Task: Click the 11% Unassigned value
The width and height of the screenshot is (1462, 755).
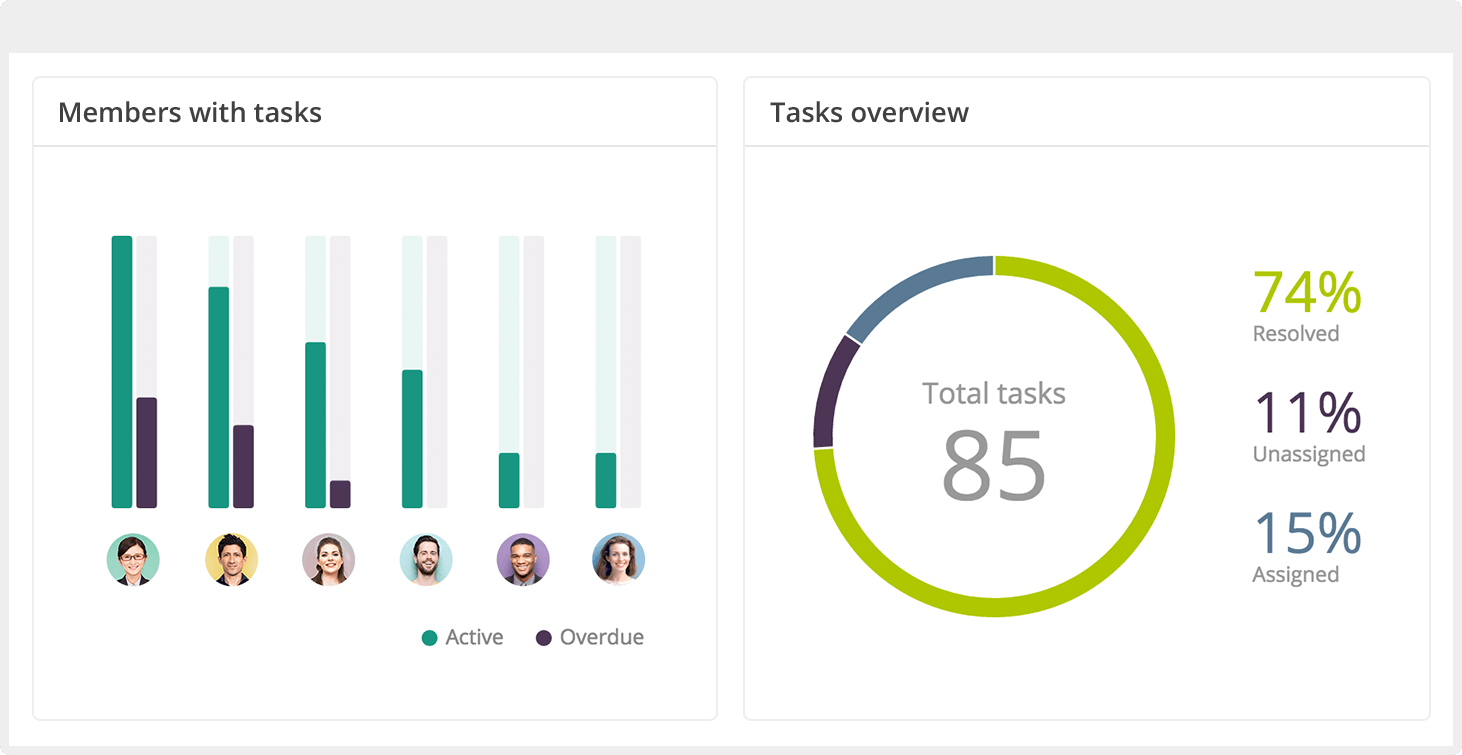Action: click(1307, 412)
